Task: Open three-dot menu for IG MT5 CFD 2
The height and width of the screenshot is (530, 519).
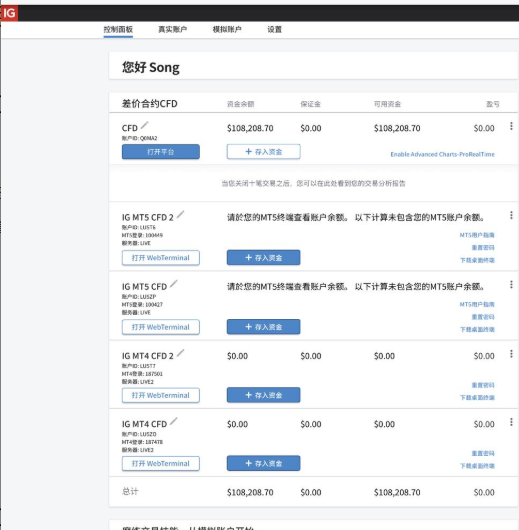Action: (x=511, y=215)
